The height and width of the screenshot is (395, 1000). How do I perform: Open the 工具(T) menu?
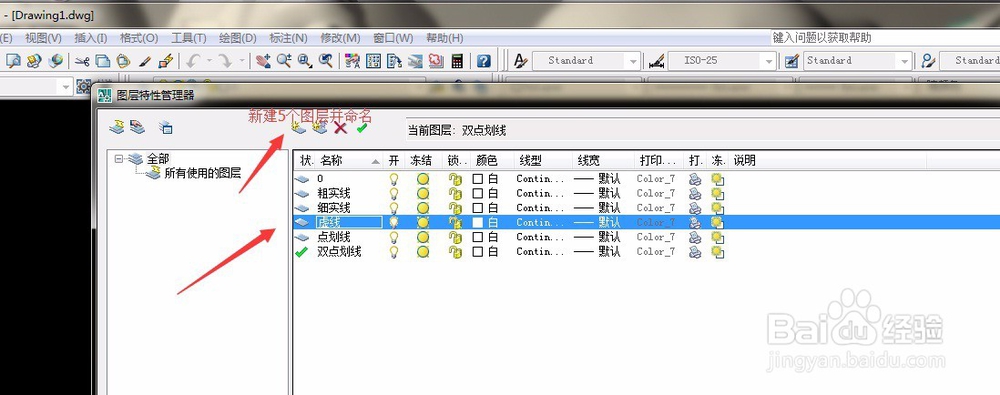[x=189, y=38]
